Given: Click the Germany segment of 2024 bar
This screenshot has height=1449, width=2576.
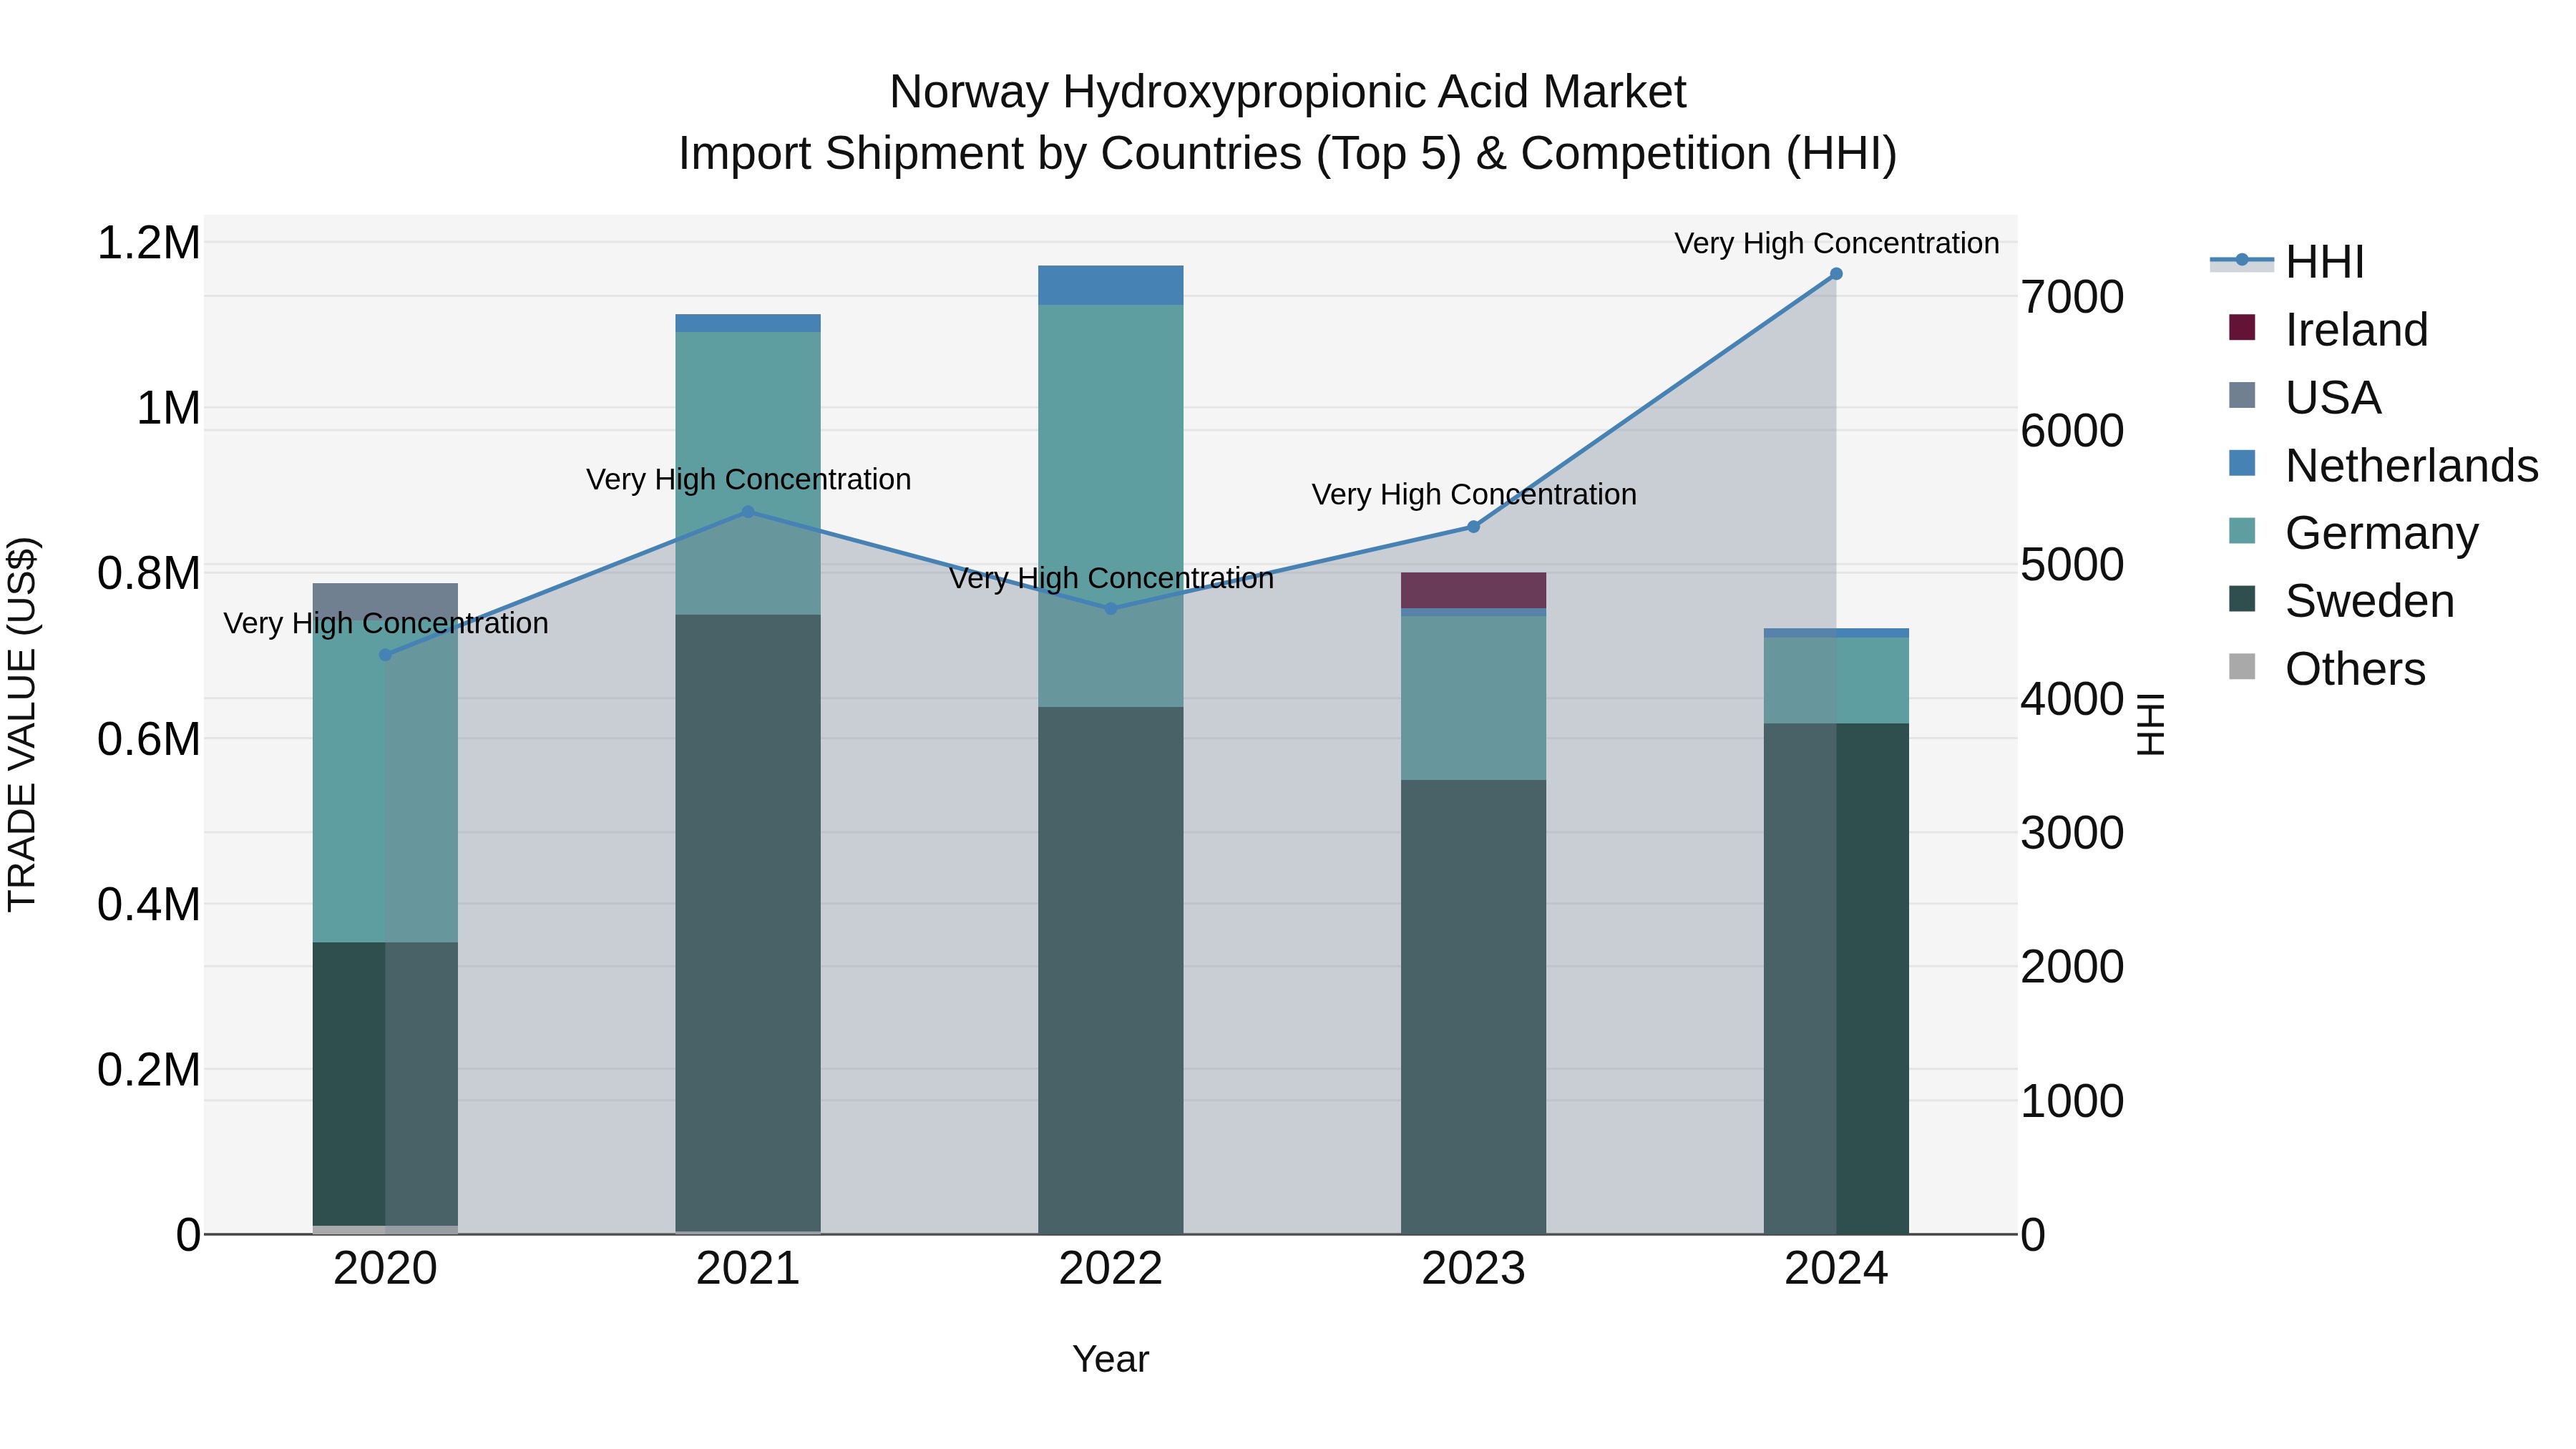Looking at the screenshot, I should [x=1836, y=680].
